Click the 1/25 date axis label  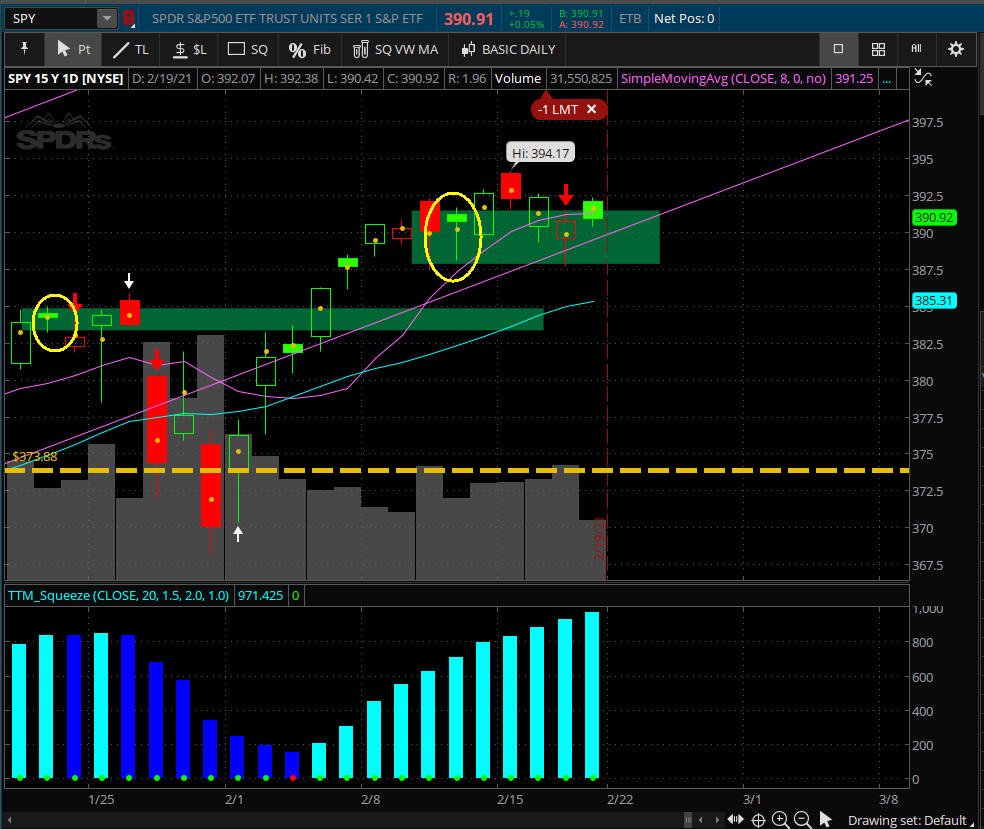[x=101, y=800]
